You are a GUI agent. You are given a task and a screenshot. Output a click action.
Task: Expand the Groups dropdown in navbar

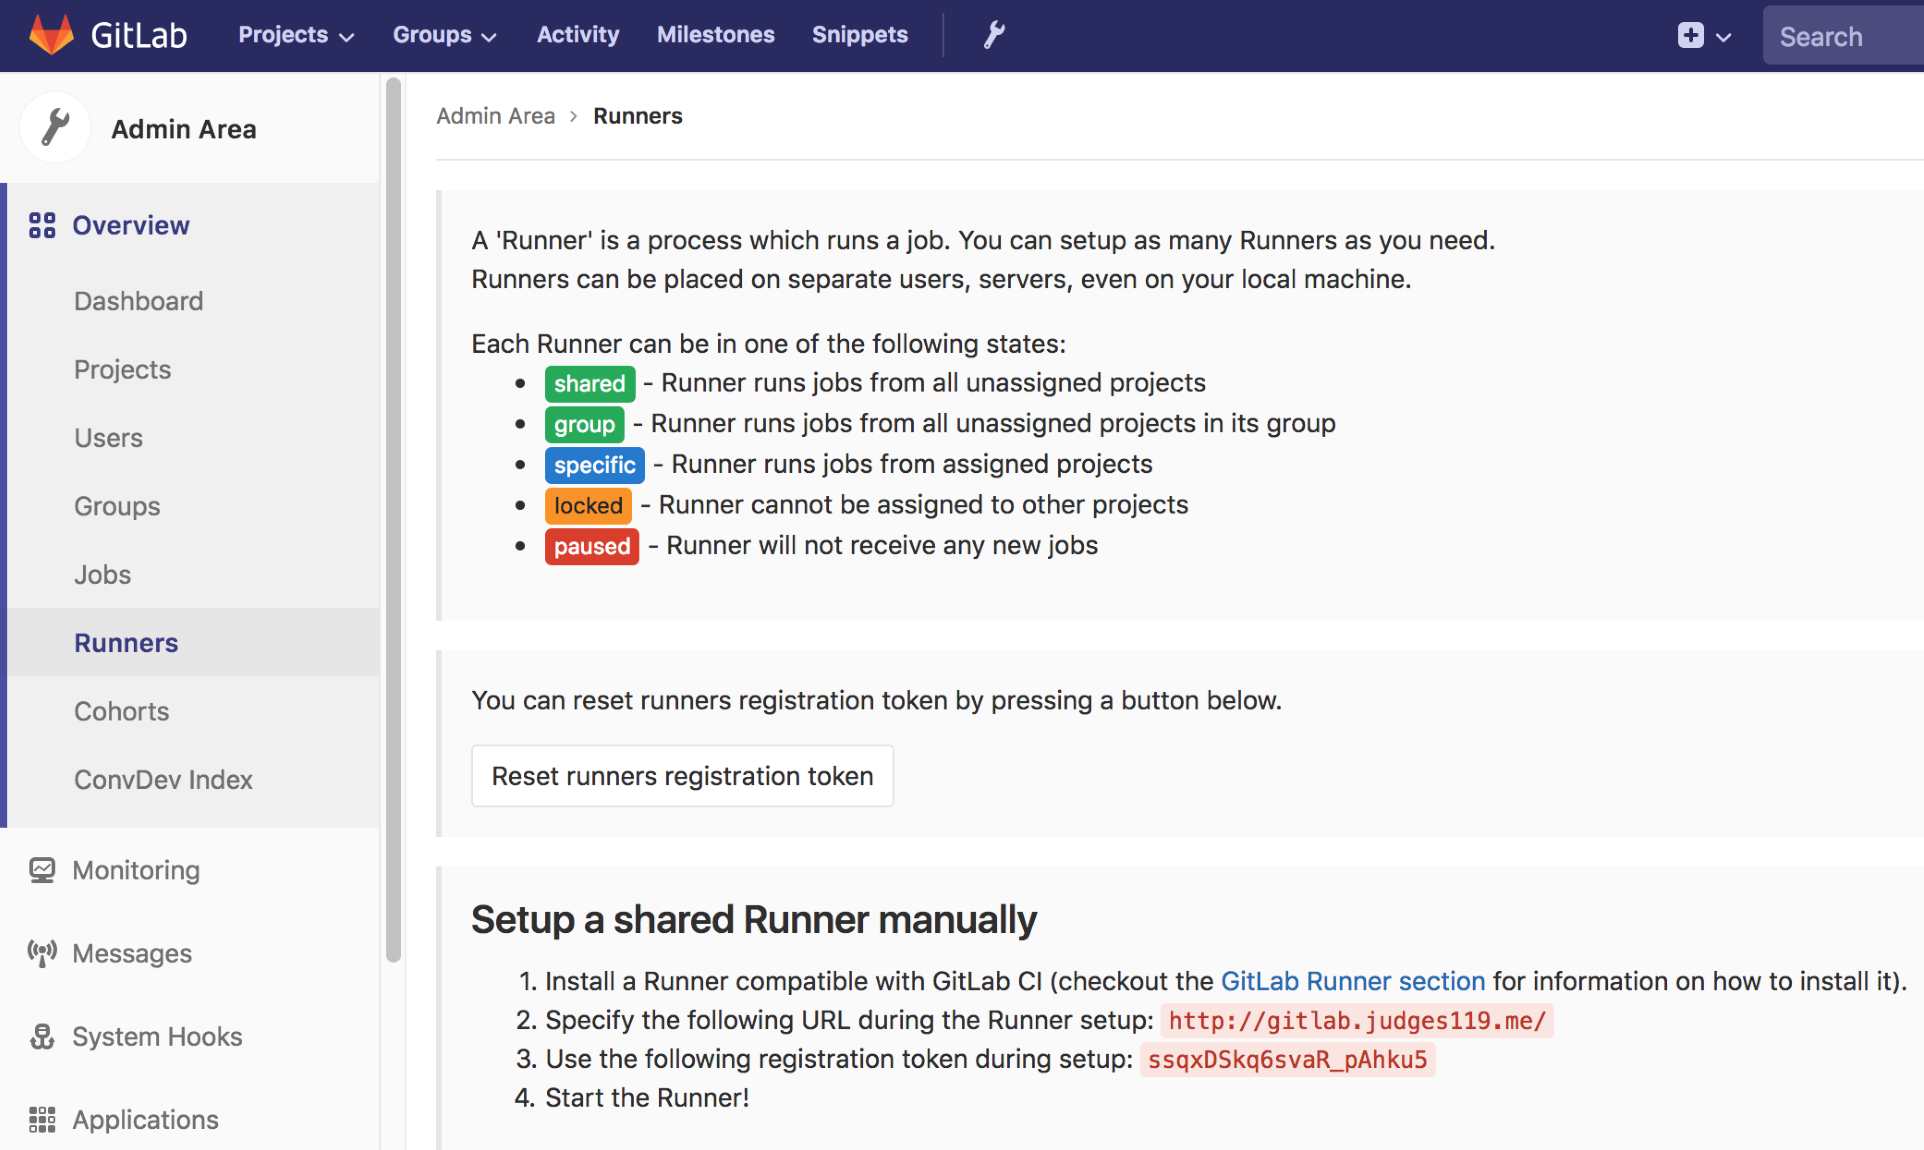click(444, 35)
